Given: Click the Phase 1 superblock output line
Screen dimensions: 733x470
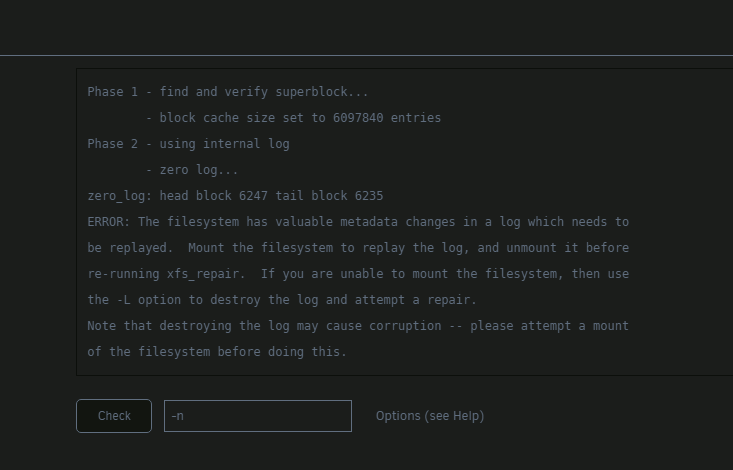Looking at the screenshot, I should tap(228, 92).
